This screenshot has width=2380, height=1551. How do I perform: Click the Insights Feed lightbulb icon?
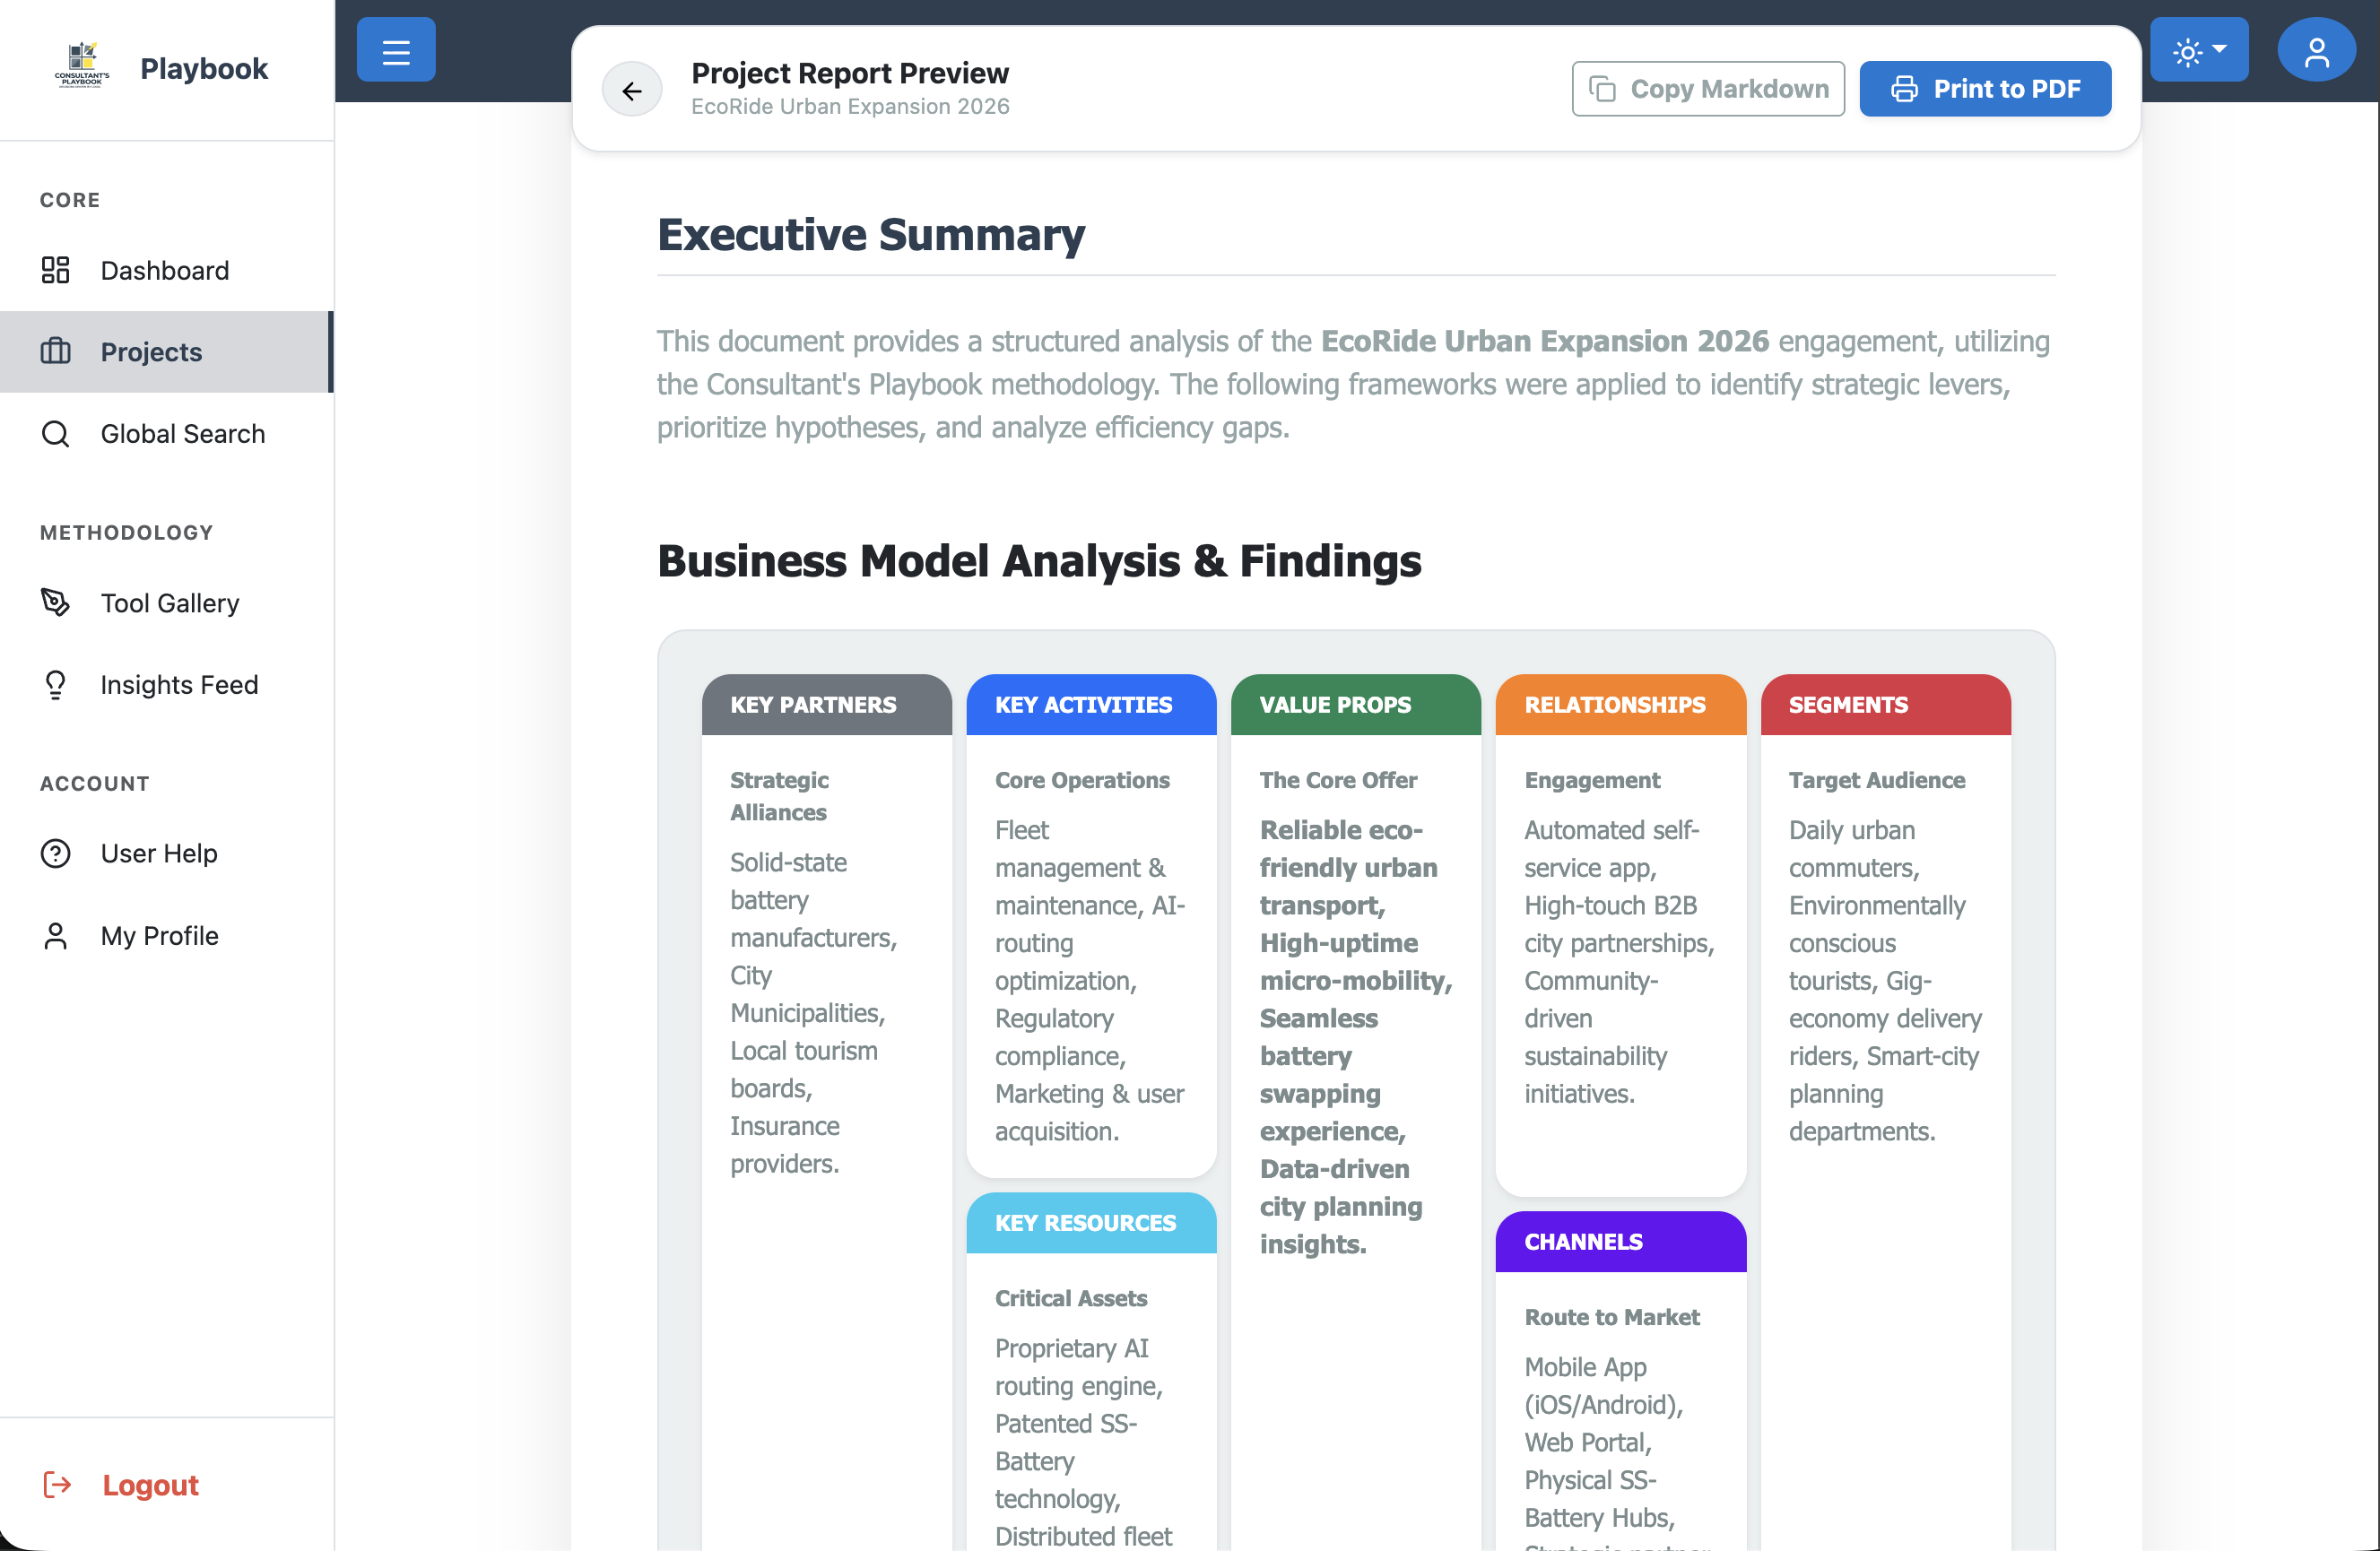point(55,685)
